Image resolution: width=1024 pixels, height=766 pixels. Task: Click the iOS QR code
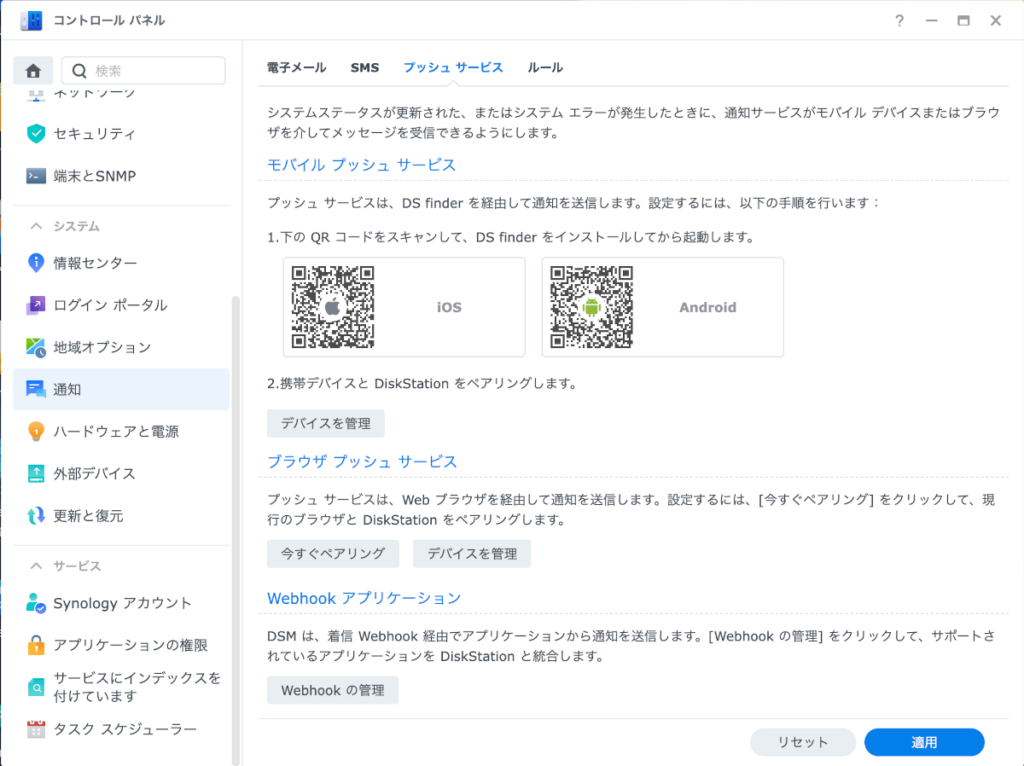[332, 307]
